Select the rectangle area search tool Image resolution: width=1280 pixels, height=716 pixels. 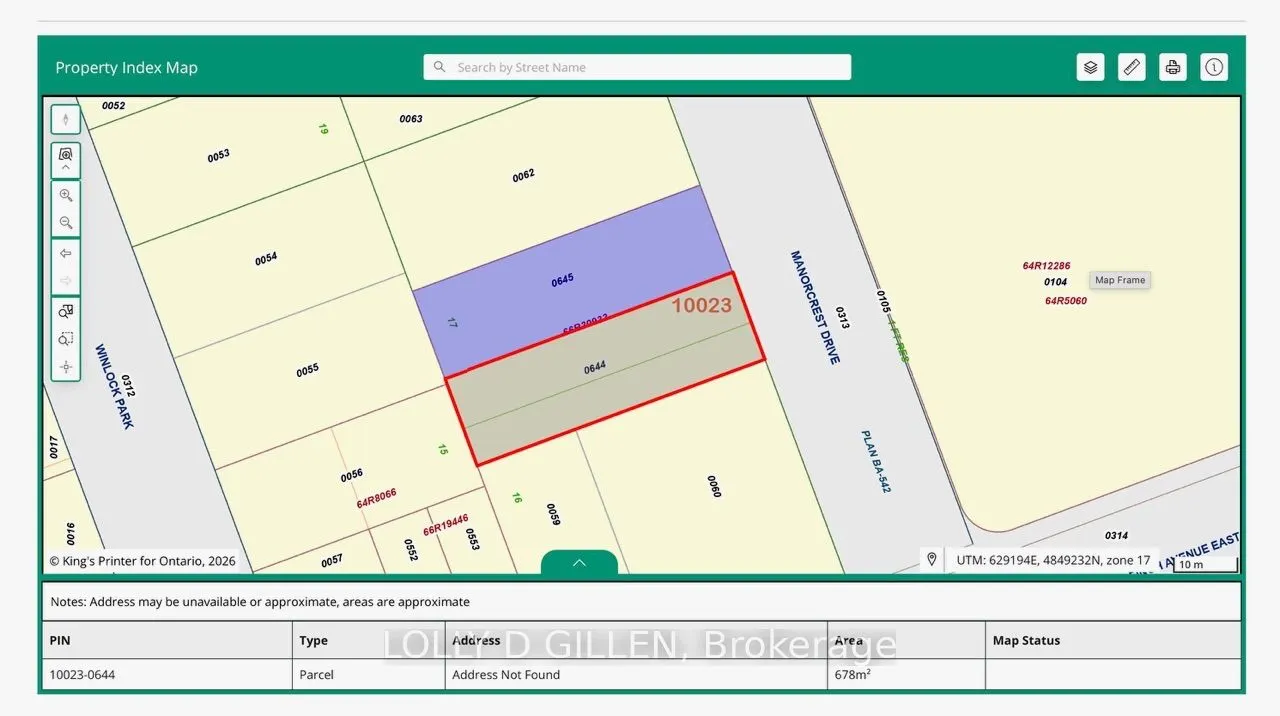click(66, 339)
